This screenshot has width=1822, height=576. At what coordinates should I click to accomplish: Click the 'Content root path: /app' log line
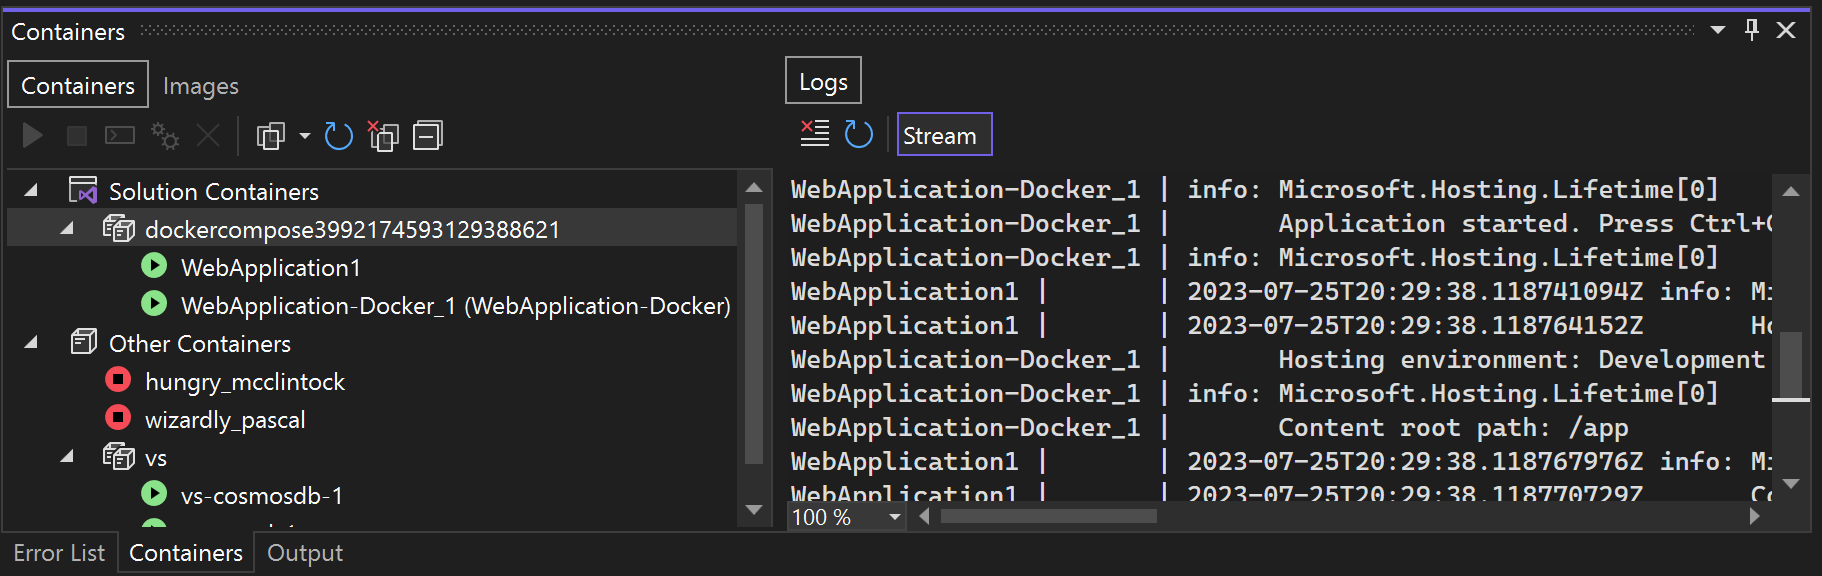click(1453, 428)
